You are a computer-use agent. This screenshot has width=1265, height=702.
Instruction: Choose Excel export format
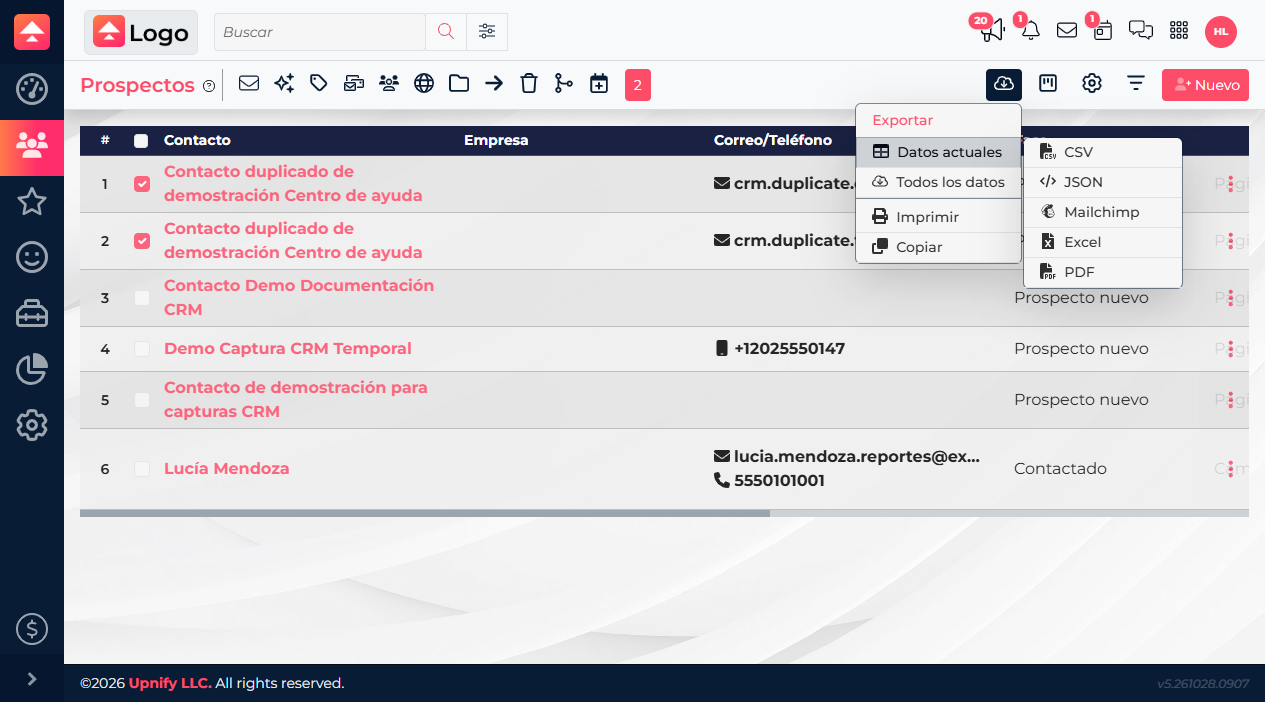point(1103,242)
